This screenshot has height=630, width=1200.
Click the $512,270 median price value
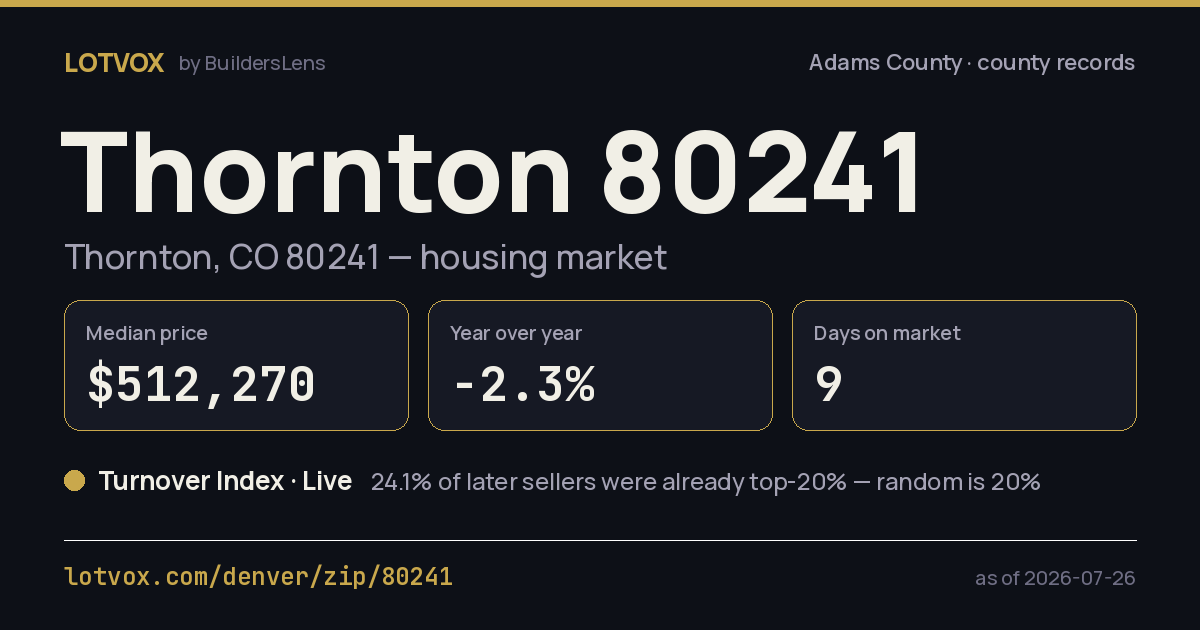(x=201, y=385)
